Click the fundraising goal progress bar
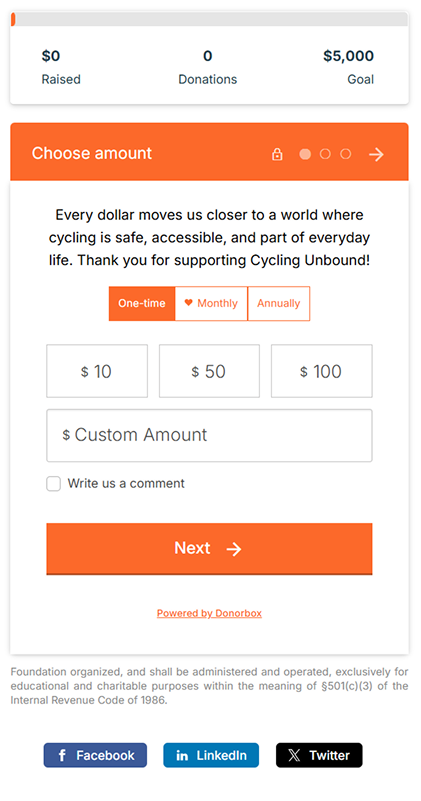This screenshot has height=801, width=421. (x=209, y=19)
